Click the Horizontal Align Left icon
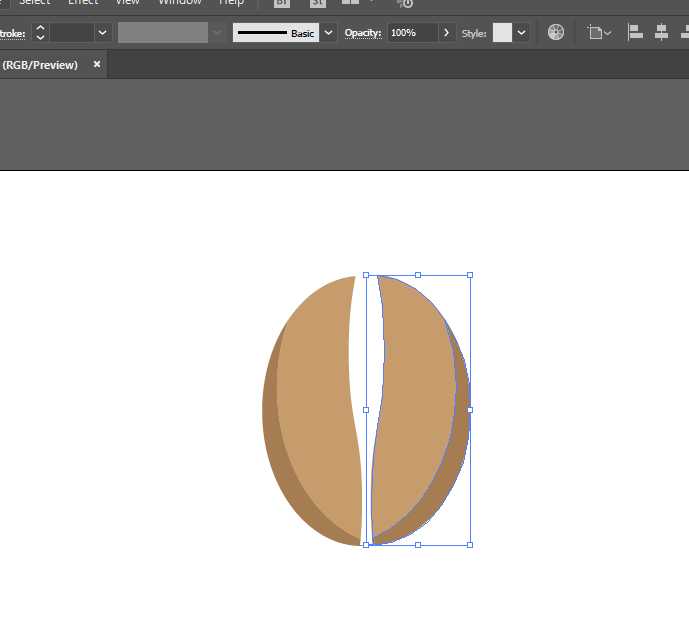The image size is (689, 622). (635, 33)
